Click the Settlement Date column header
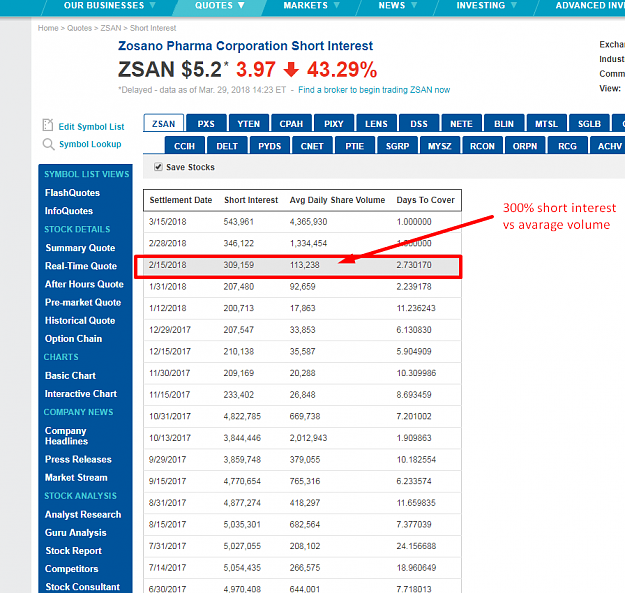 [181, 200]
